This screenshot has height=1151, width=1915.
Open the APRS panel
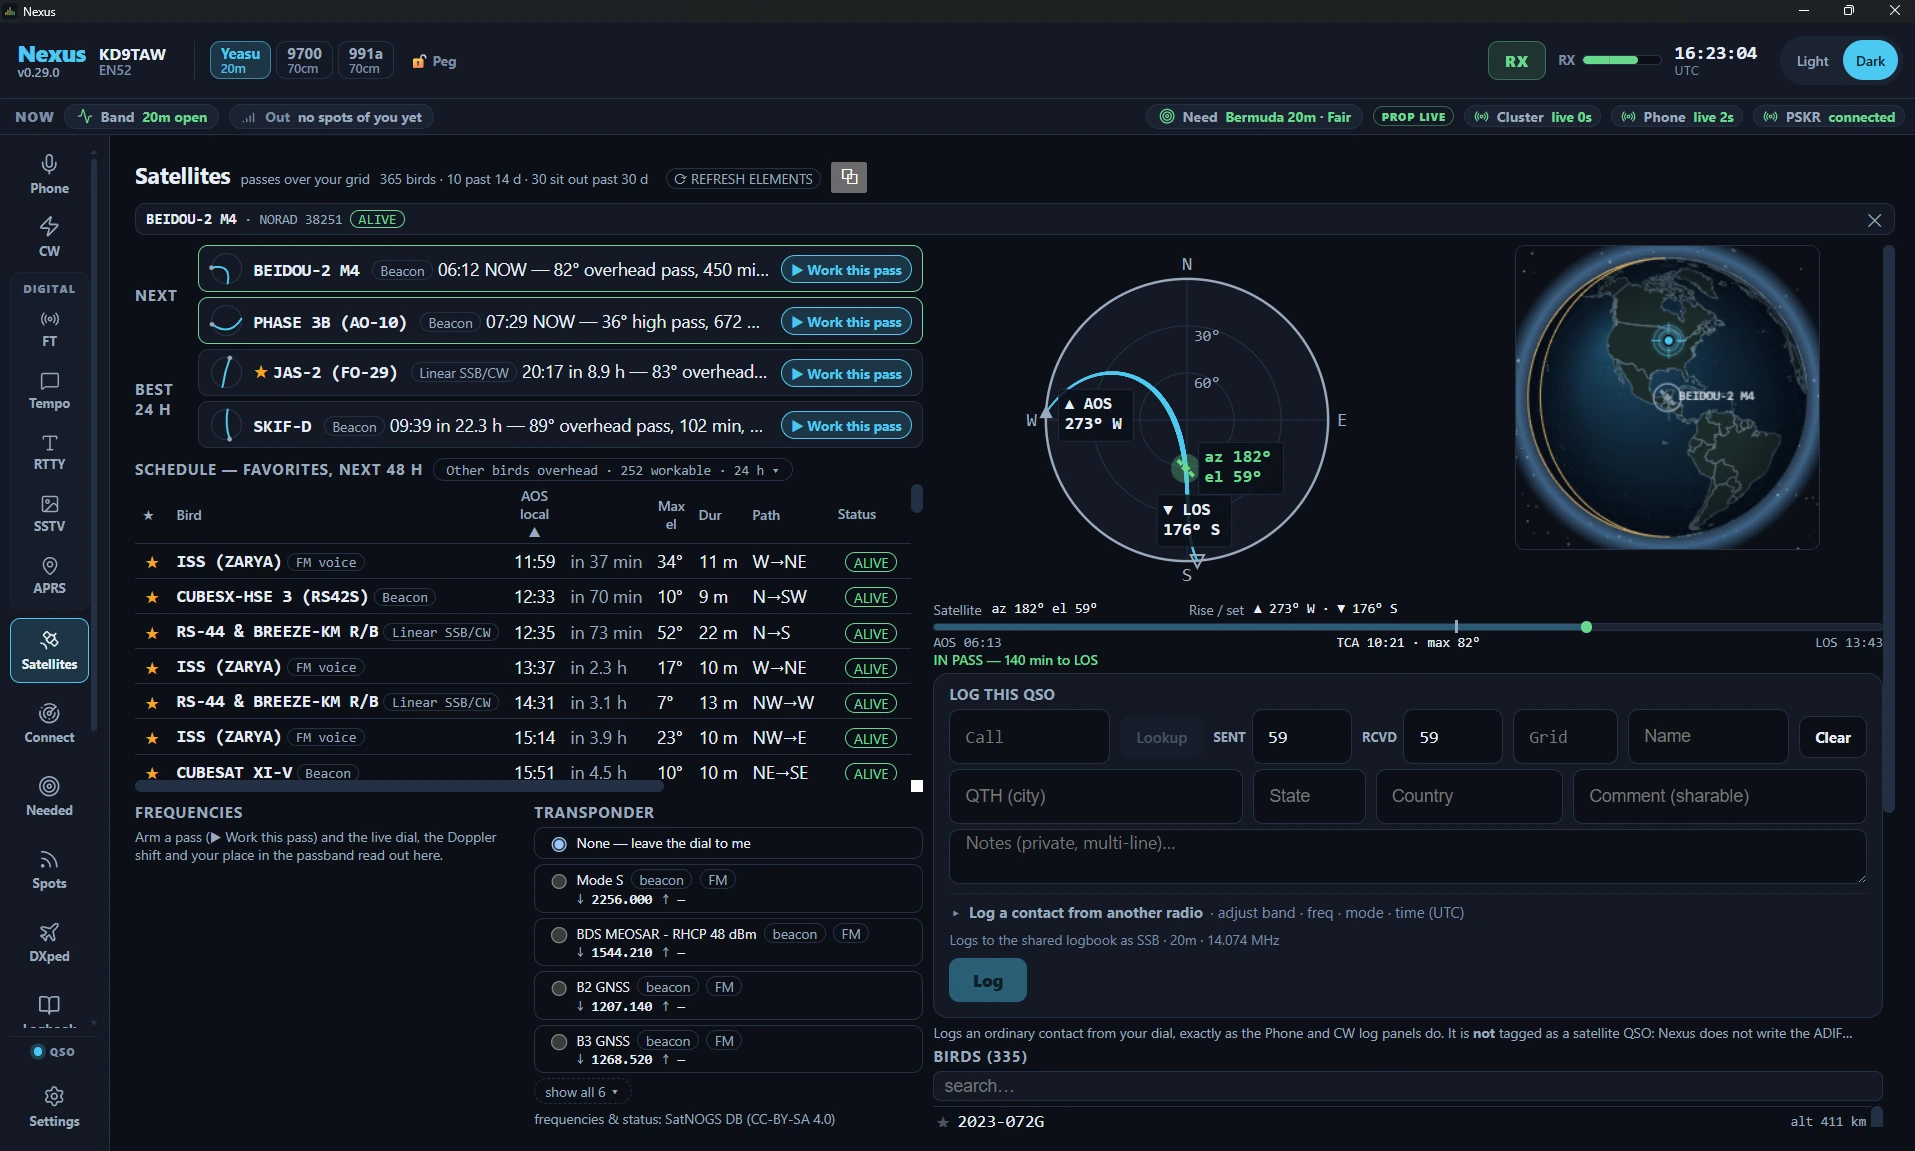[49, 576]
